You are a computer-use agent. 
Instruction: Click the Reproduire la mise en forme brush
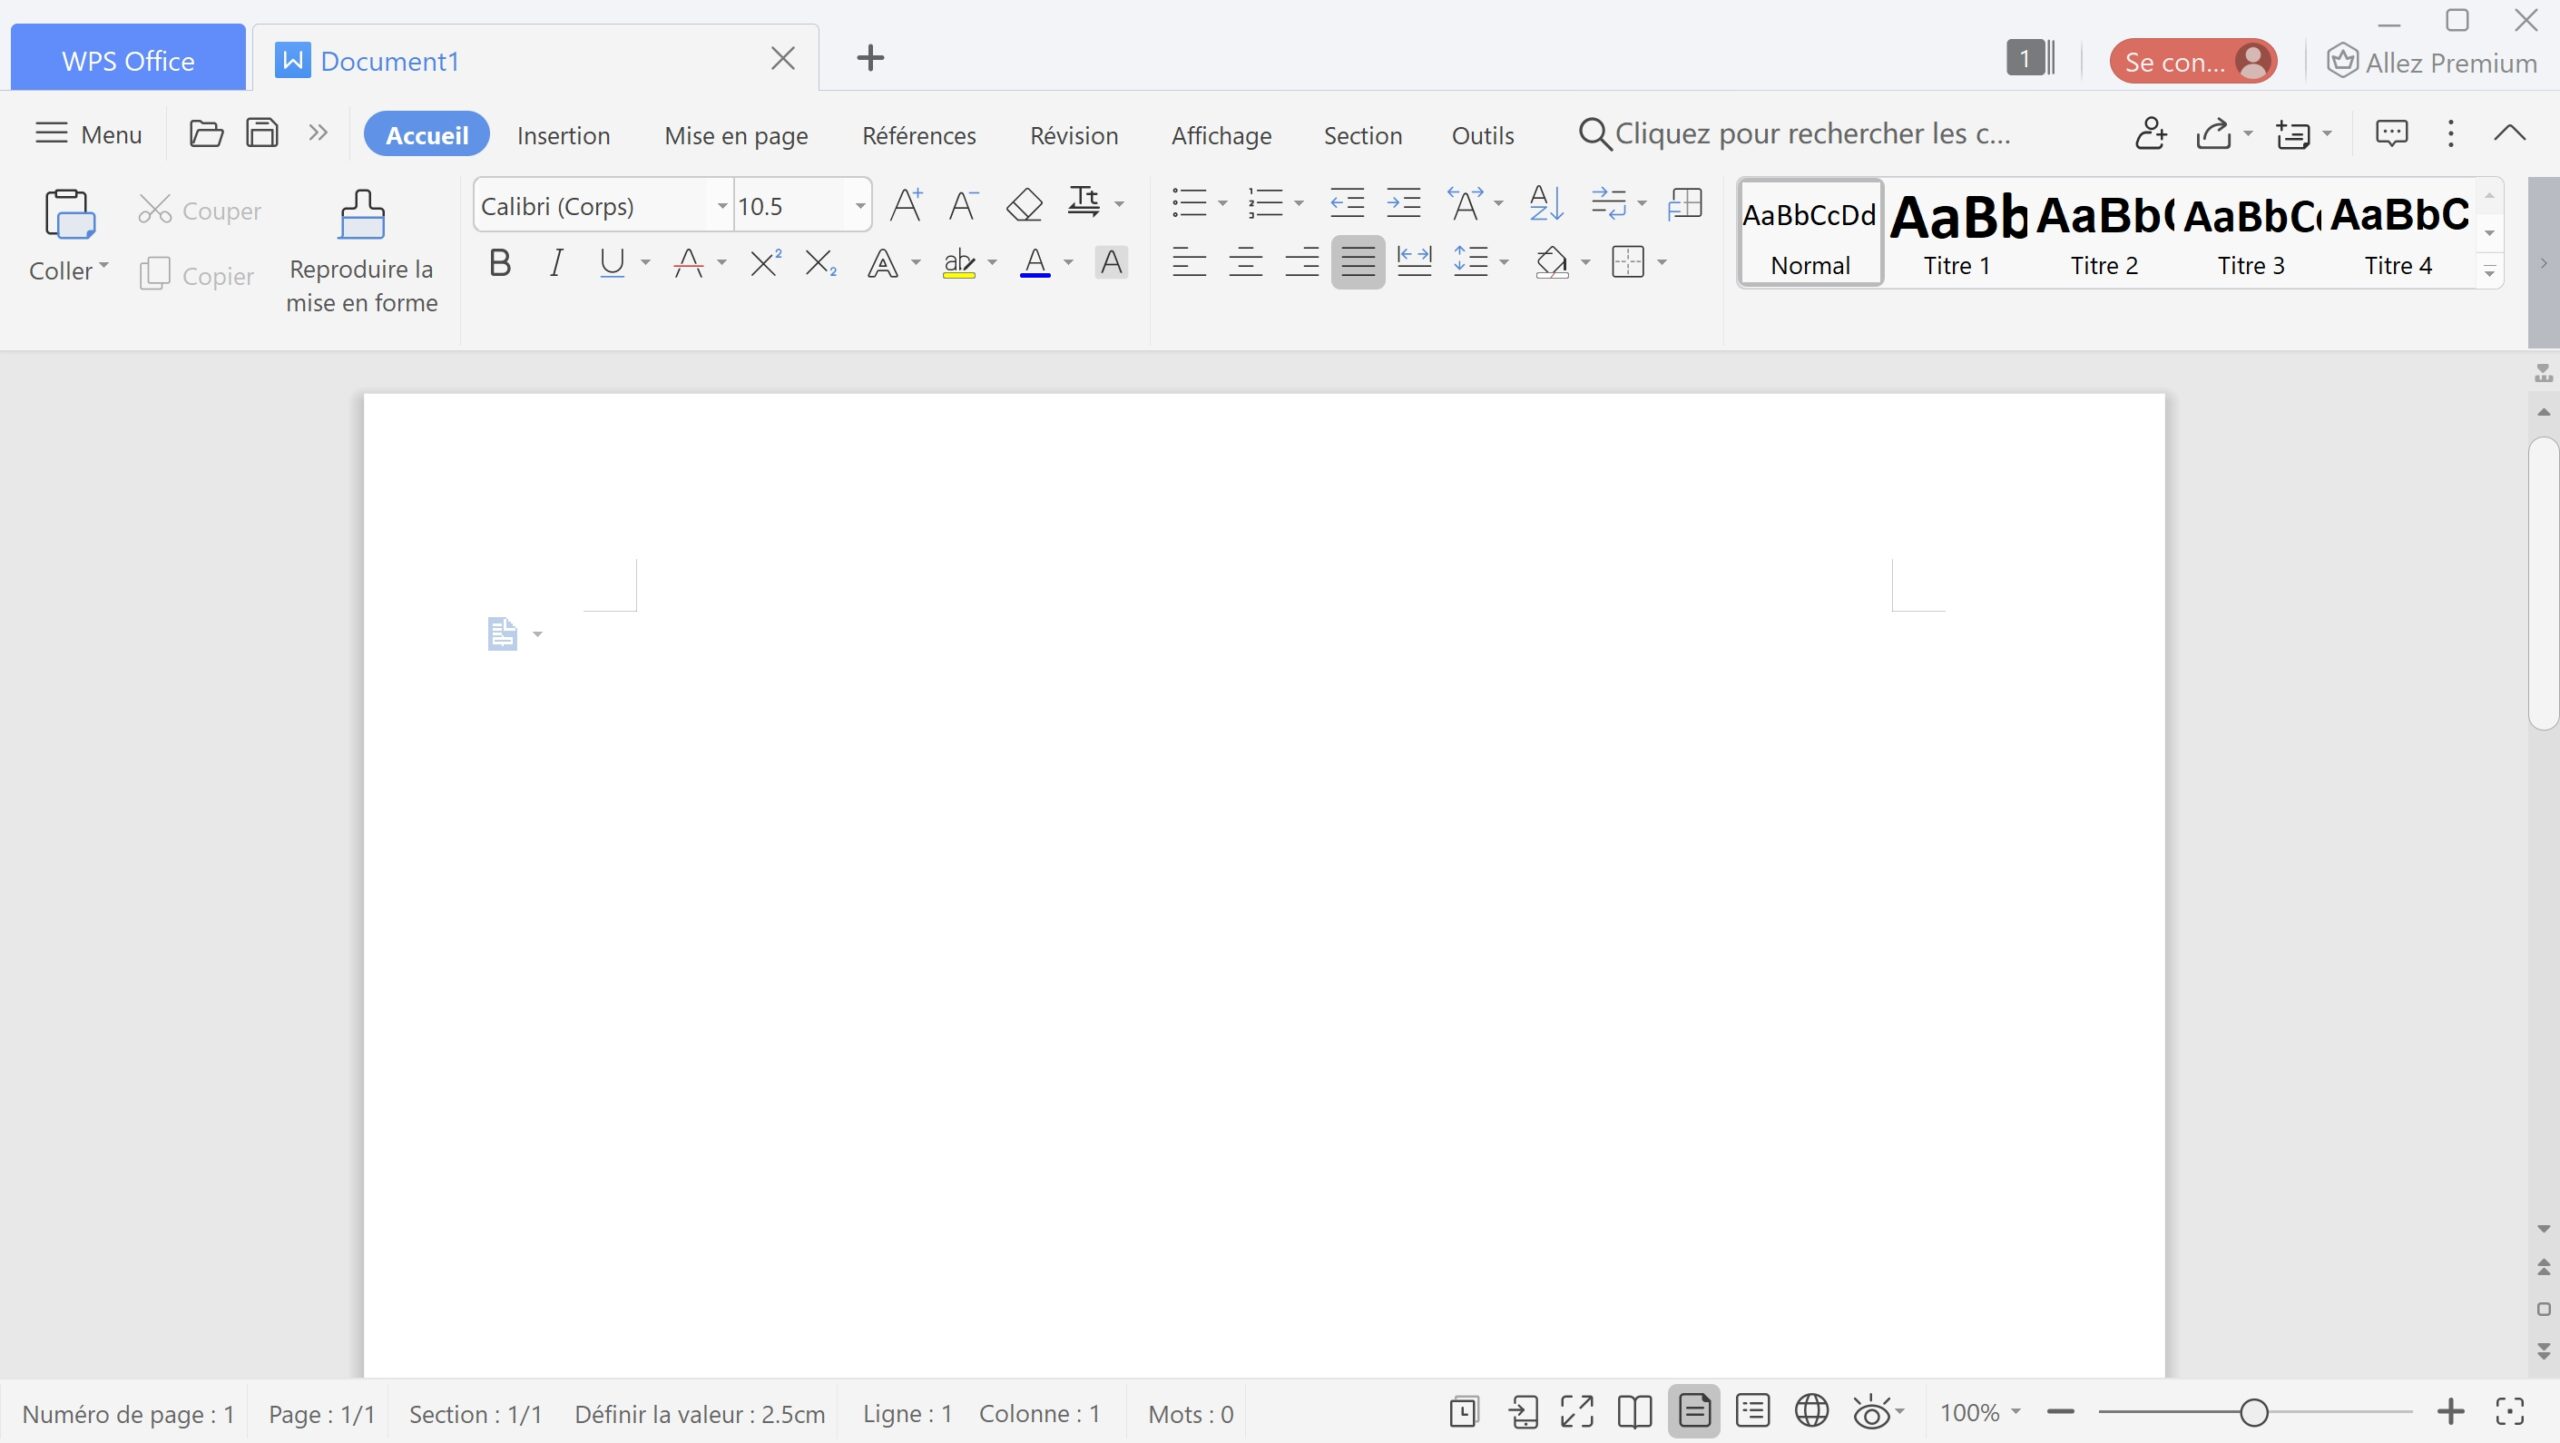[x=362, y=214]
